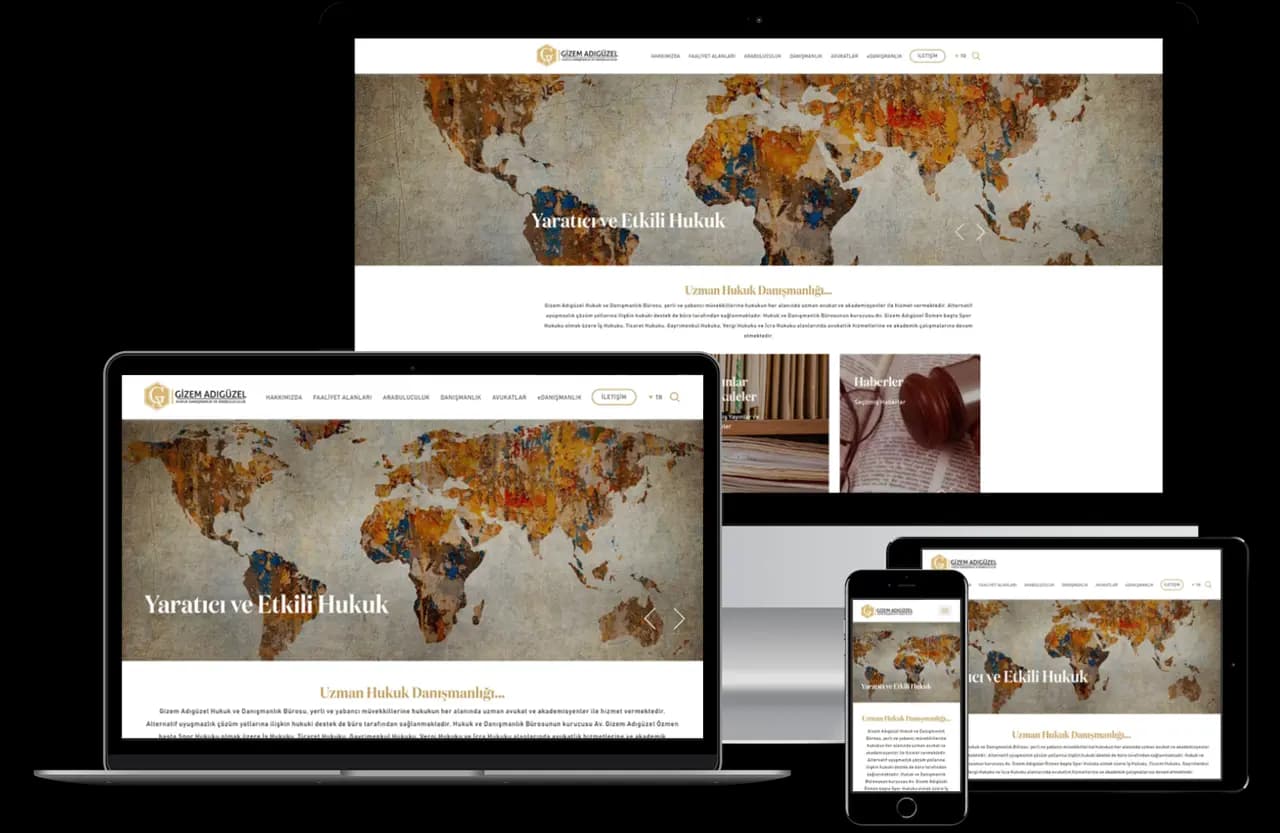Image resolution: width=1280 pixels, height=833 pixels.
Task: Tap eDANIŞMANLIK on the tablet navigation
Action: [x=1140, y=585]
